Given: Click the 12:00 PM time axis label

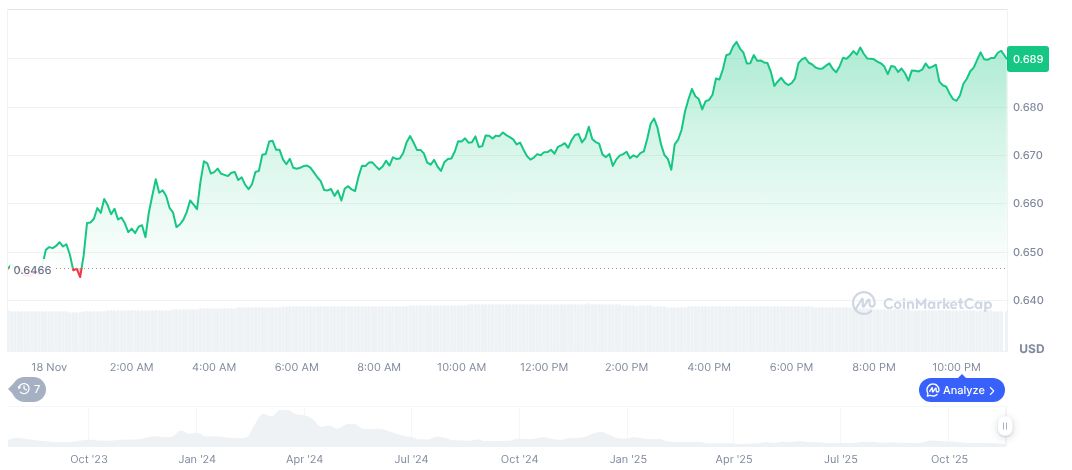Looking at the screenshot, I should pos(544,367).
